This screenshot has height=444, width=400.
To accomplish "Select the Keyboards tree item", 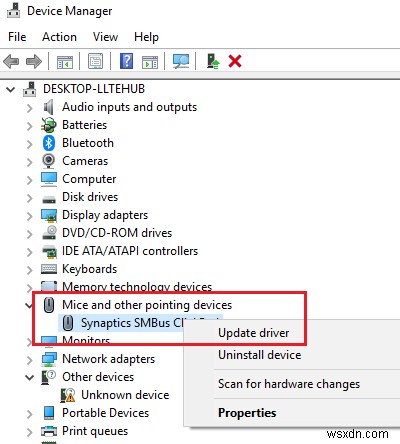I will point(90,269).
